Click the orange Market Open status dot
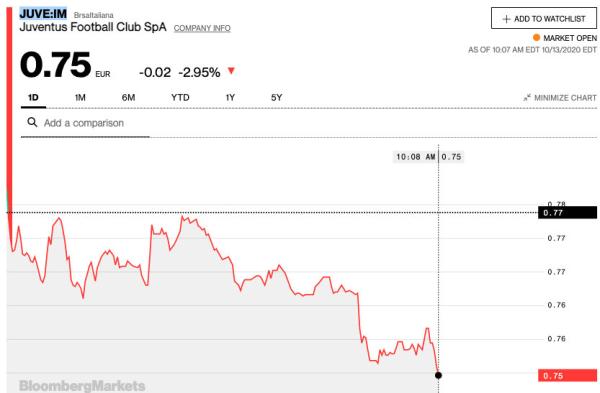Viewport: 600px width, 393px height. (x=536, y=38)
